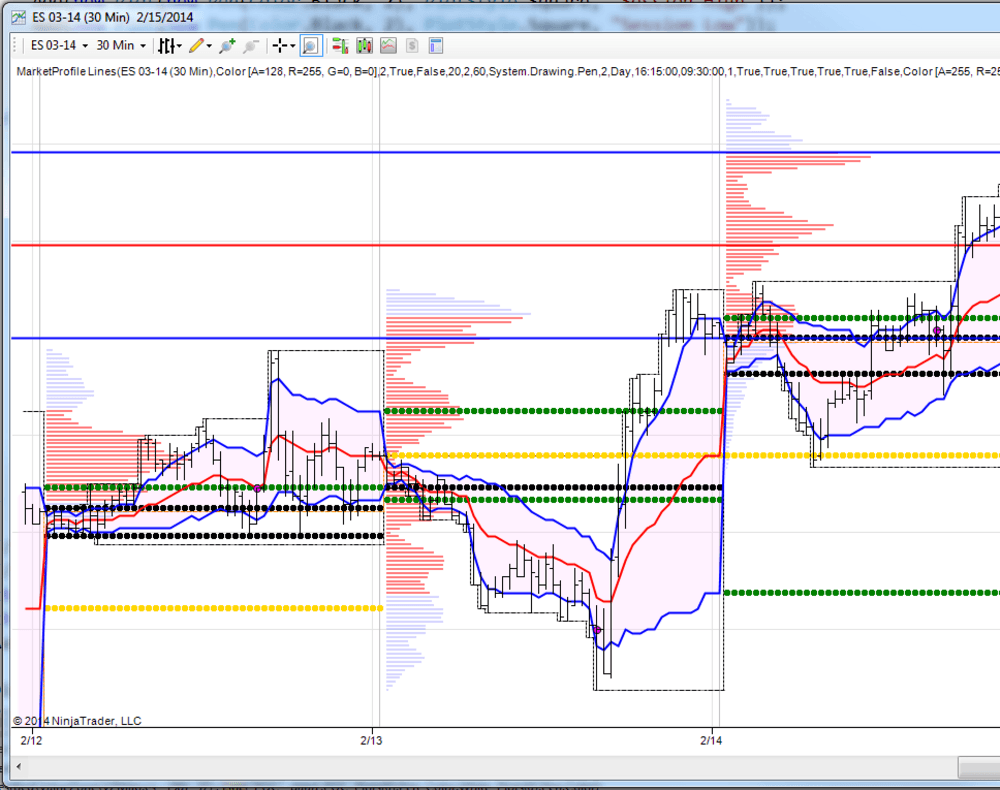Expand the drawing tools dropdown arrow
1000x790 pixels.
click(209, 45)
